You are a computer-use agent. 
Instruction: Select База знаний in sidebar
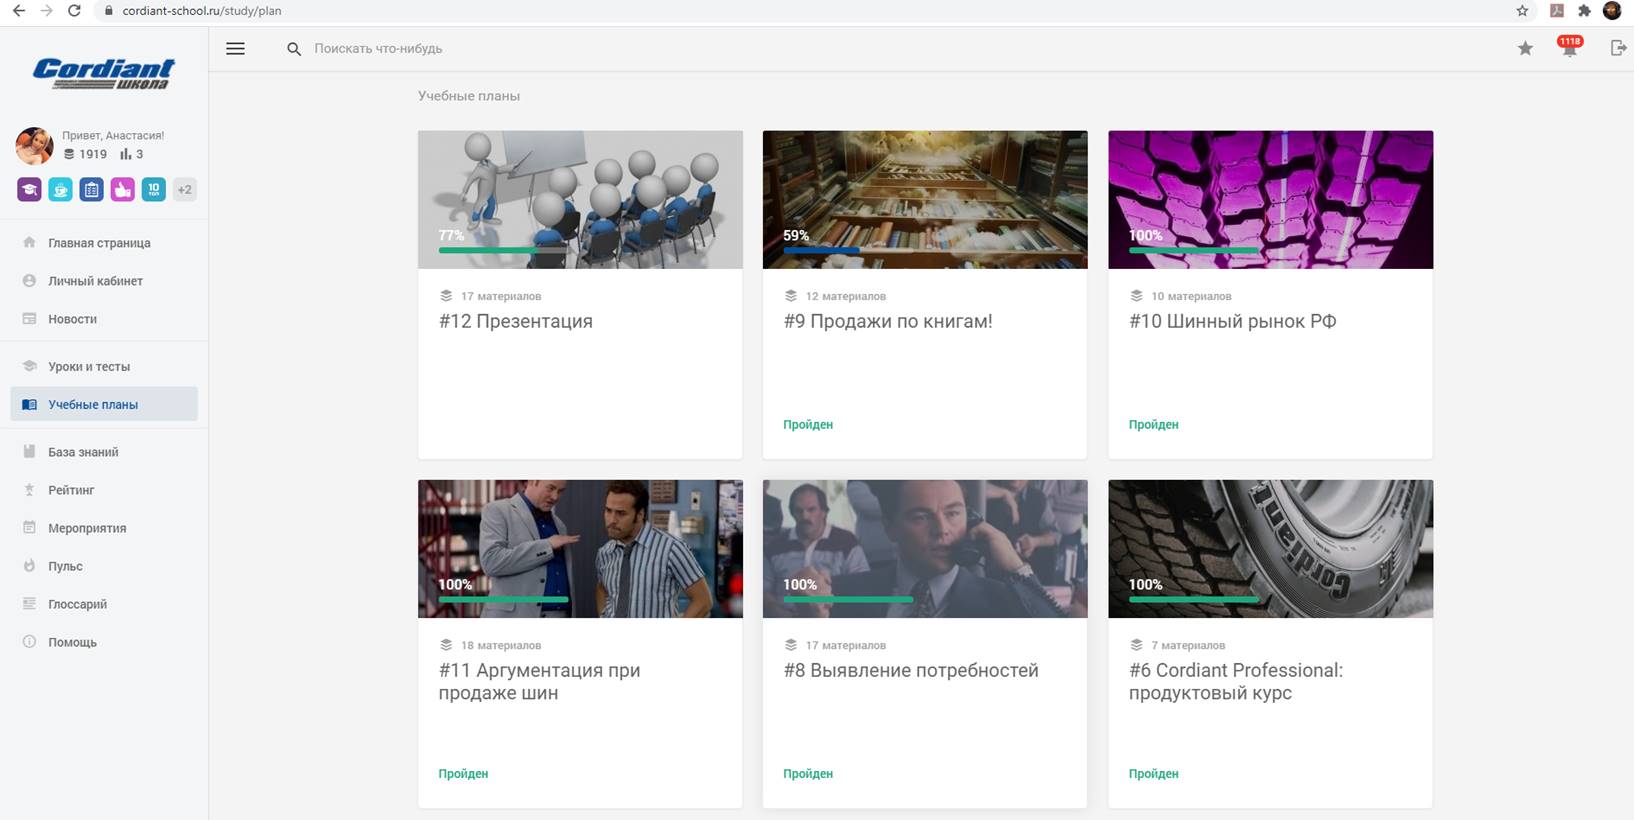coord(83,452)
